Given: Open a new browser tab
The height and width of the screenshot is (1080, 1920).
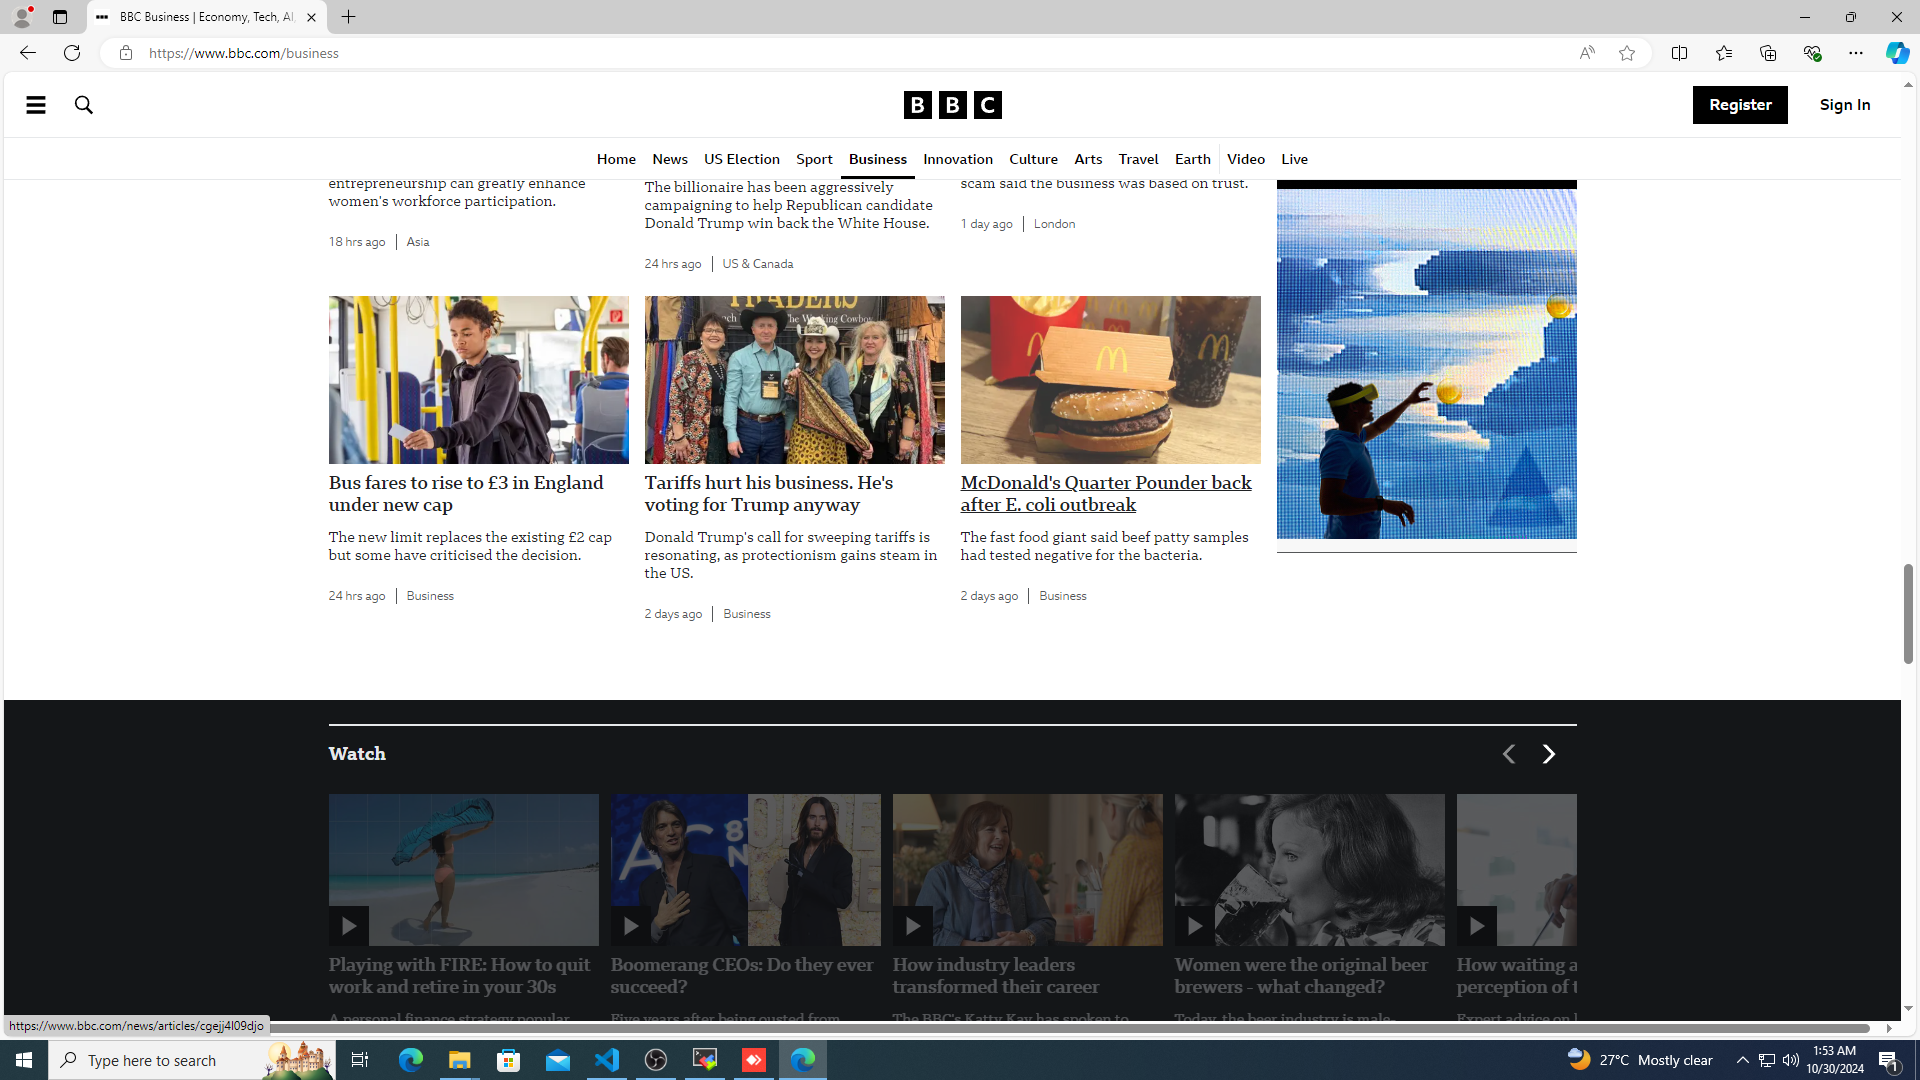Looking at the screenshot, I should coord(348,17).
